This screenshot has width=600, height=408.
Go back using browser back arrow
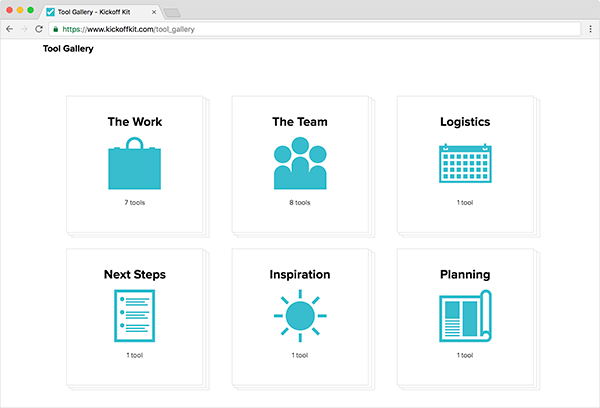click(x=10, y=29)
